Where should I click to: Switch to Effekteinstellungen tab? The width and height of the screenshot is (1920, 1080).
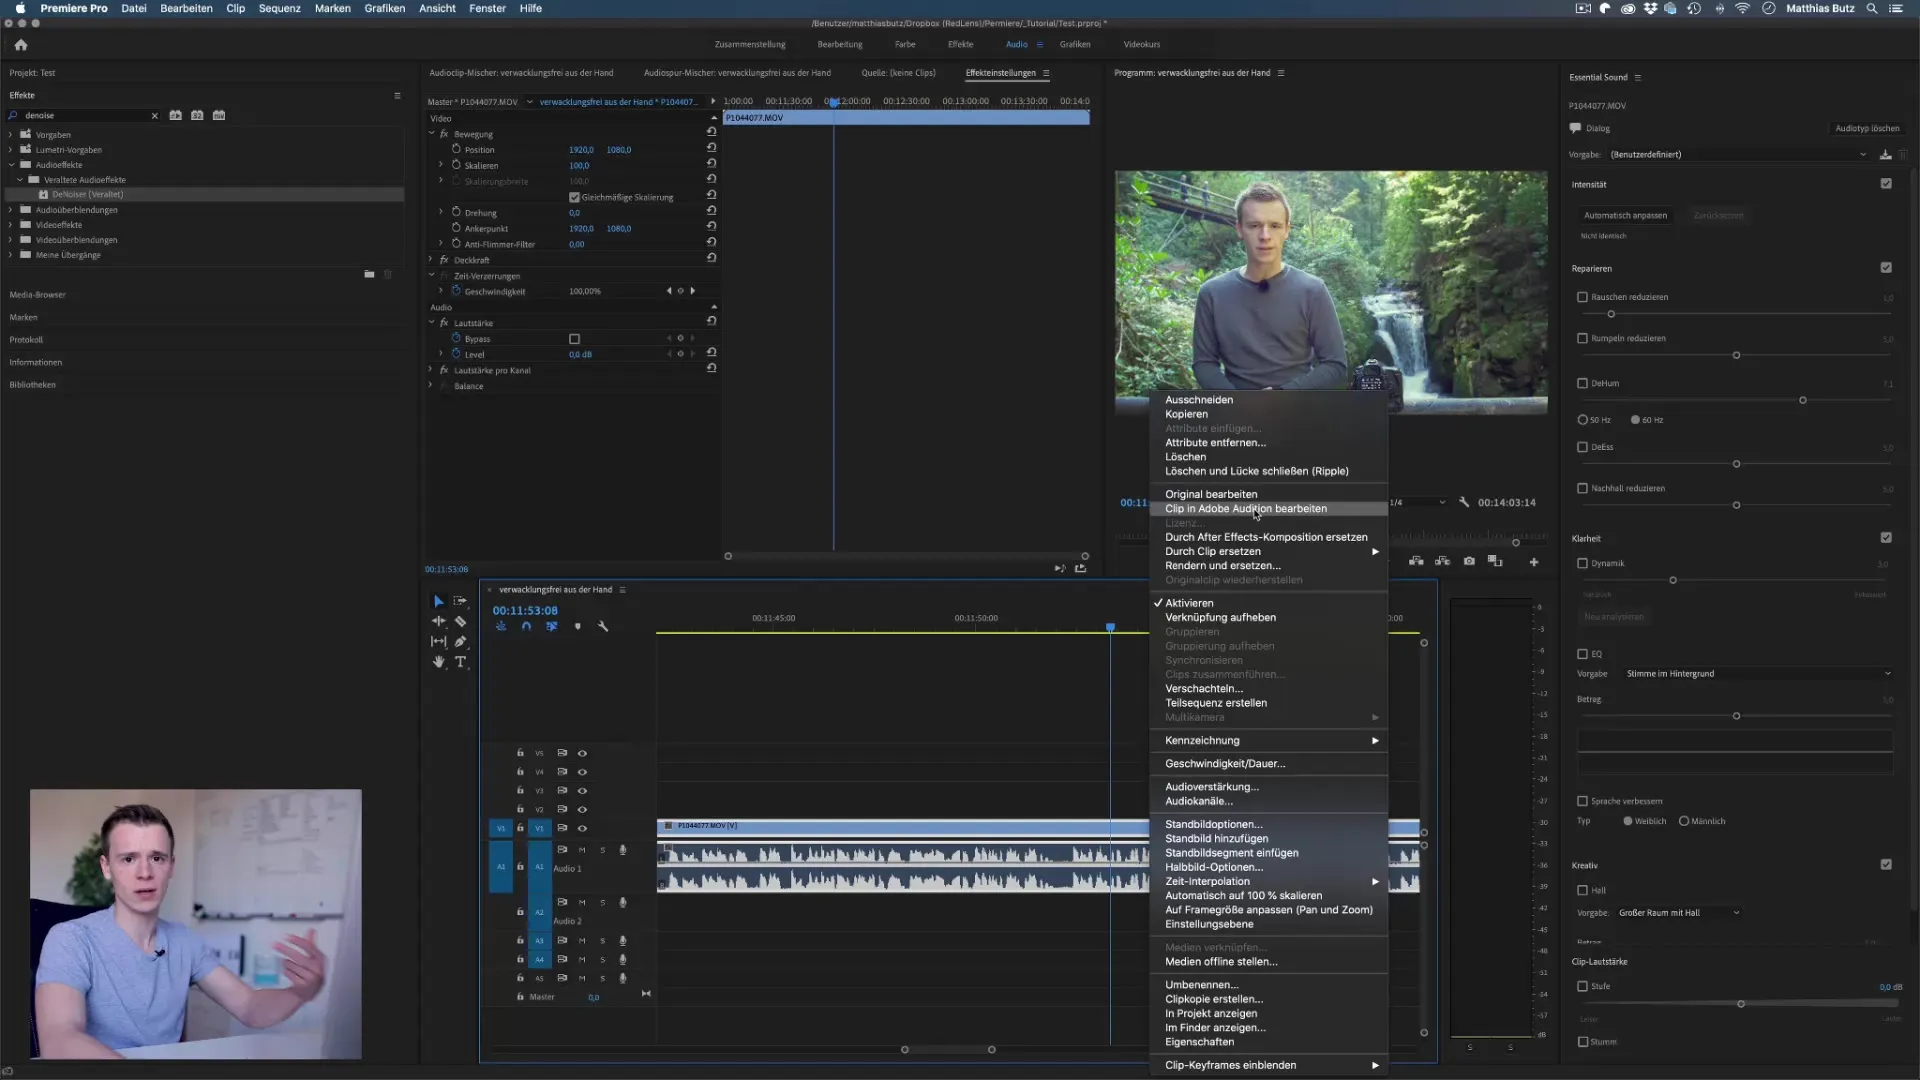point(1000,72)
